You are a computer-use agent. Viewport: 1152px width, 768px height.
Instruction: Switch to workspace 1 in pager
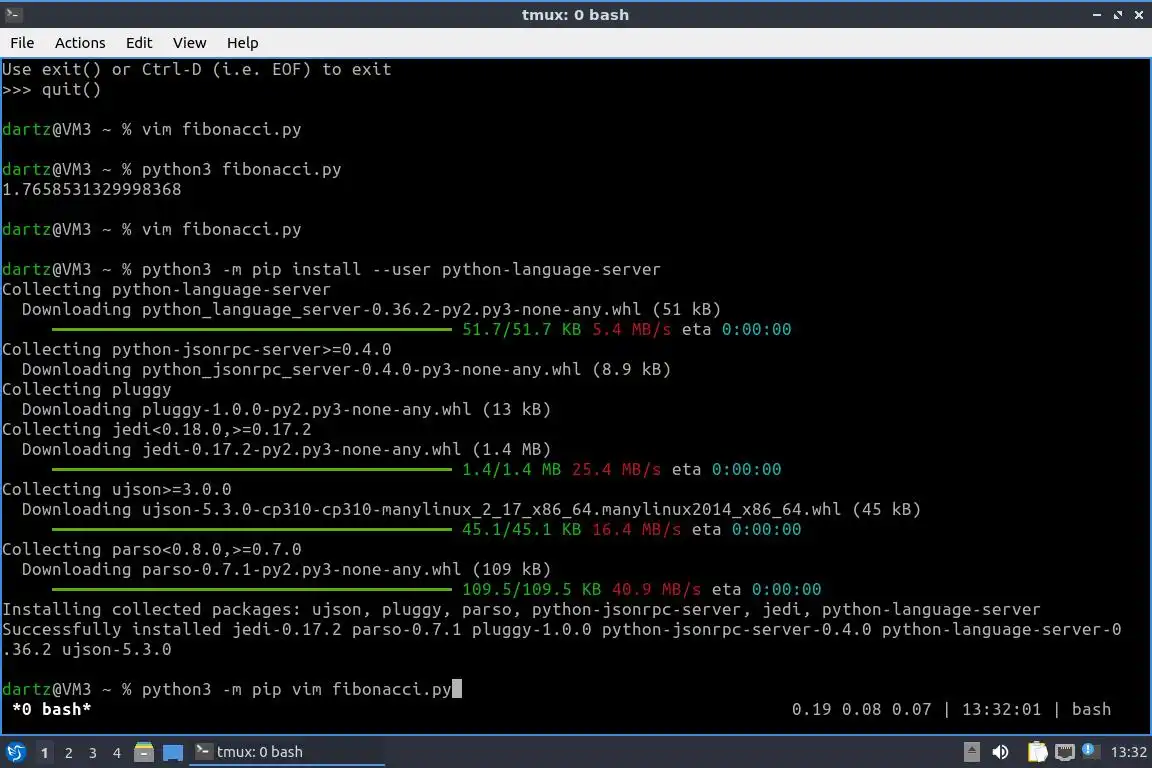(45, 753)
